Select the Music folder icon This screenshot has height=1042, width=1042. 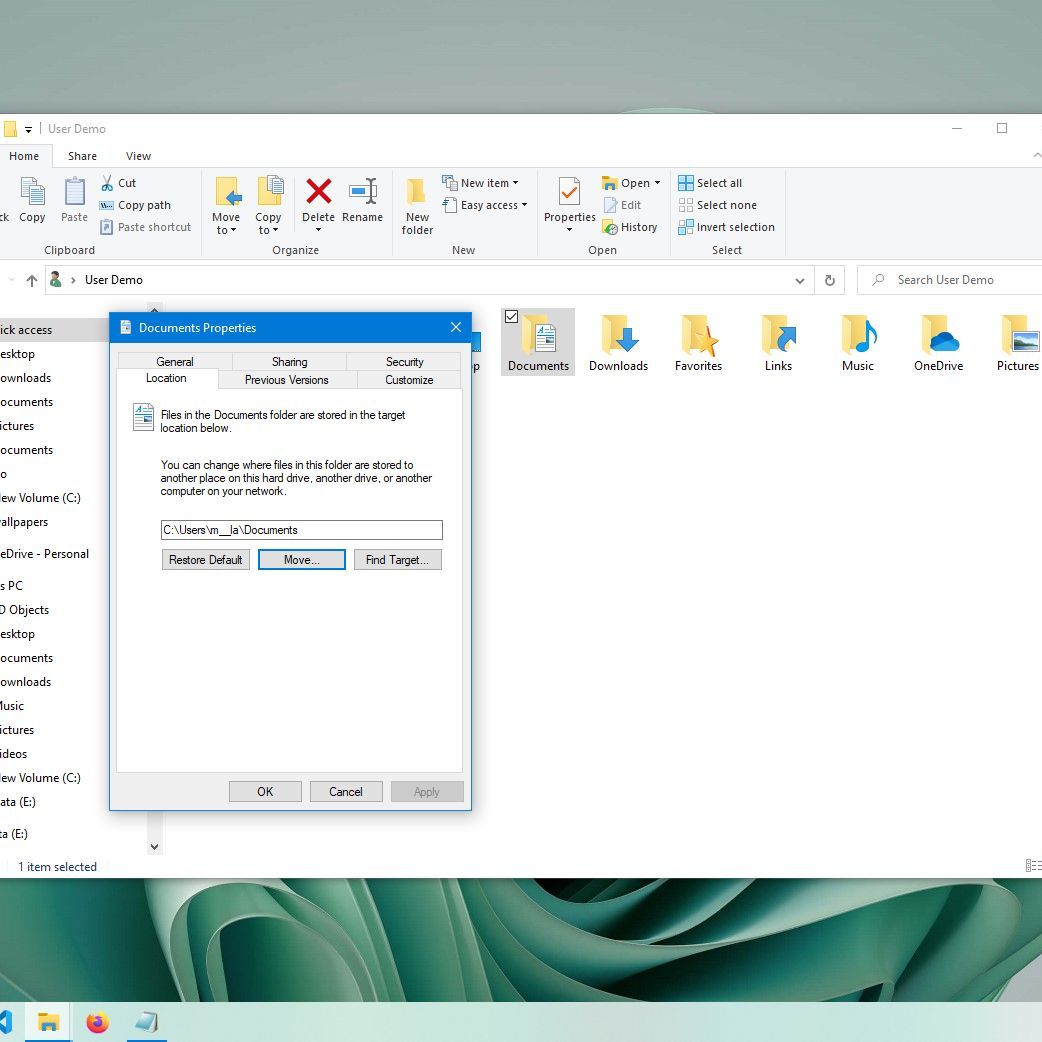(858, 336)
